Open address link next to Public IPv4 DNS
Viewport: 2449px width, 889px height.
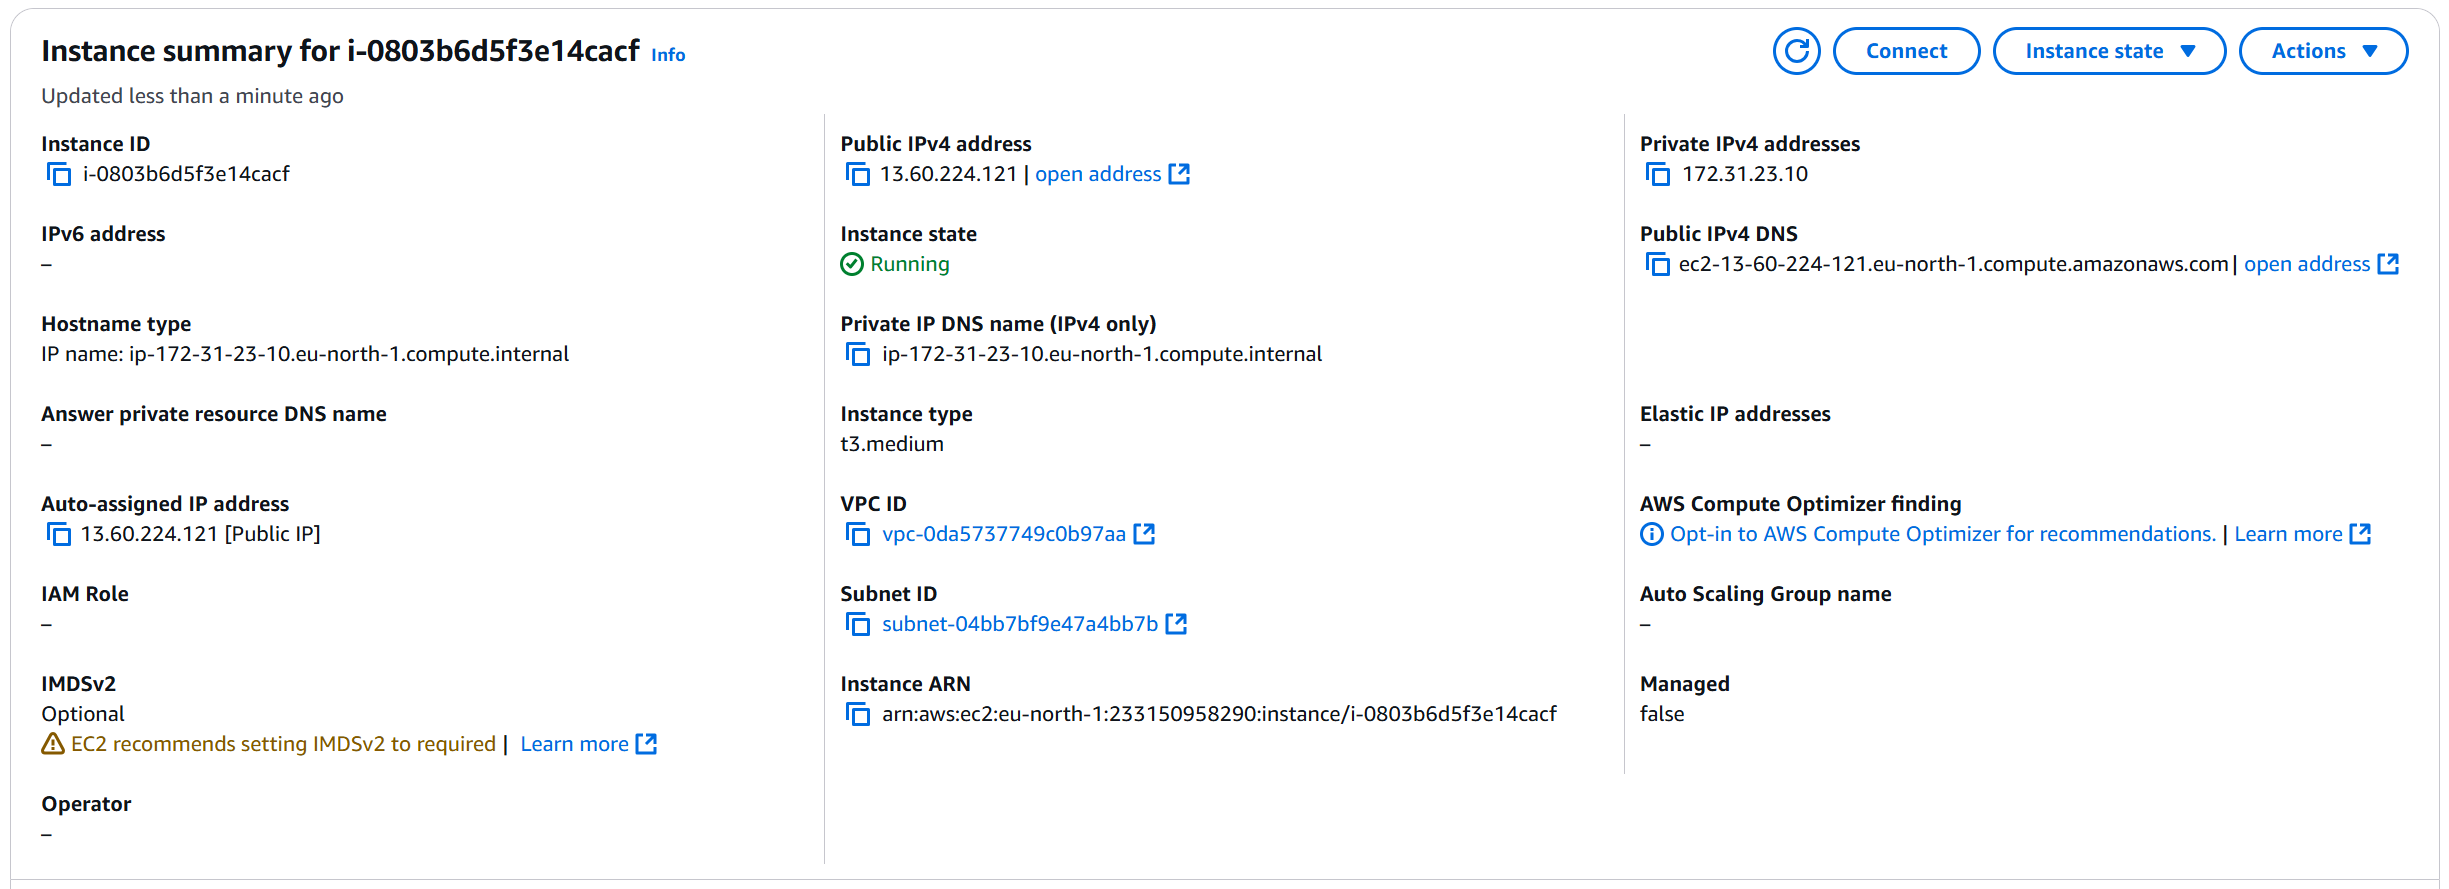2321,264
